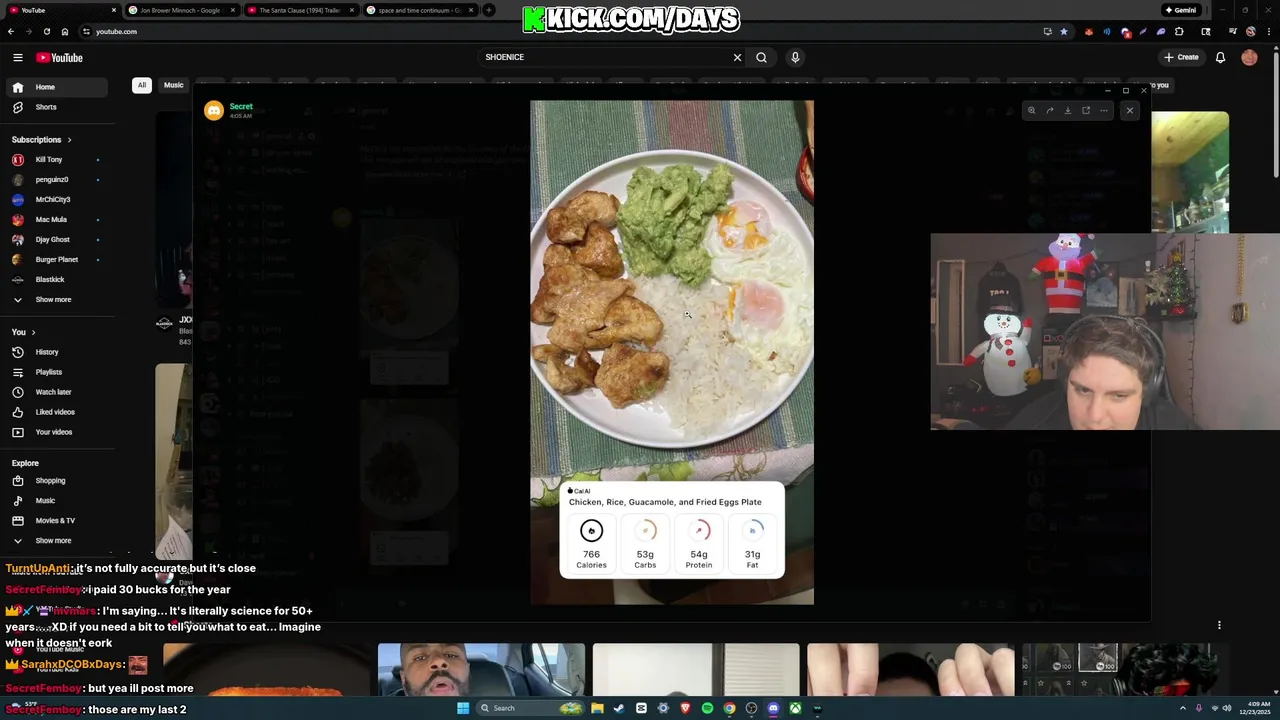The image size is (1280, 720).
Task: Click the YouTube search magnifier button
Action: 761,57
